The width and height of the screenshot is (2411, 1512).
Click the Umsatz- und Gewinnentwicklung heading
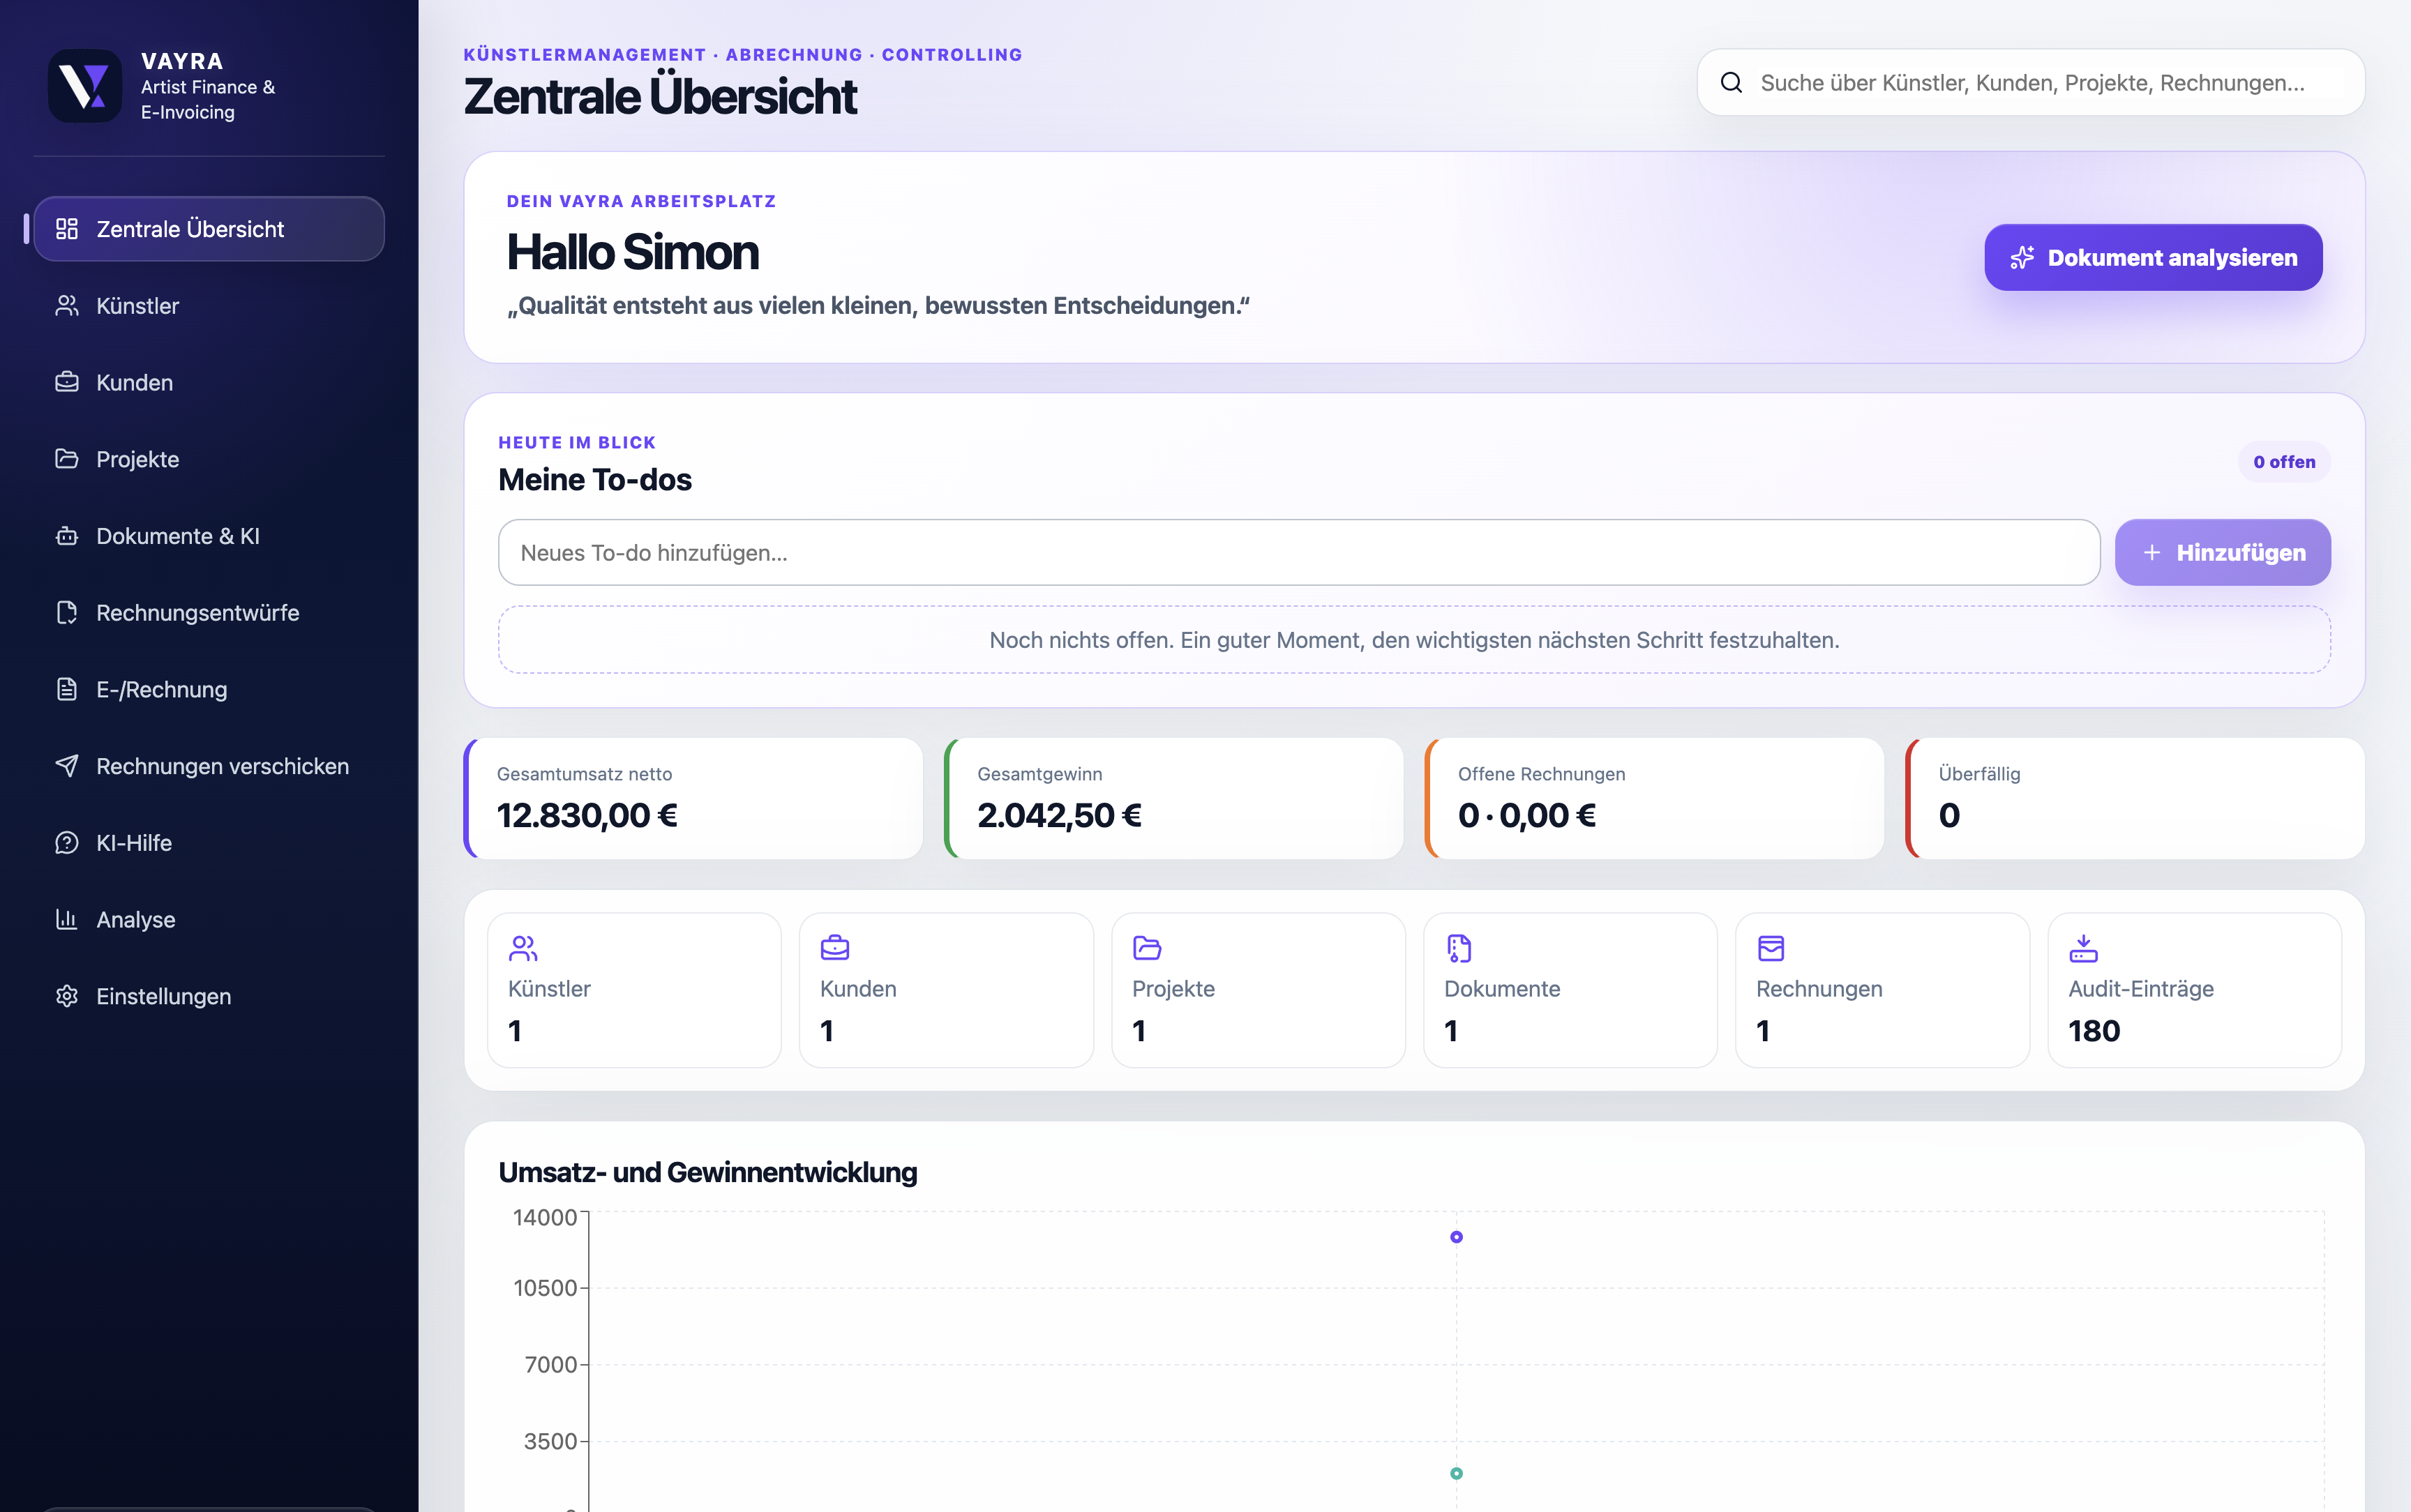pyautogui.click(x=708, y=1172)
